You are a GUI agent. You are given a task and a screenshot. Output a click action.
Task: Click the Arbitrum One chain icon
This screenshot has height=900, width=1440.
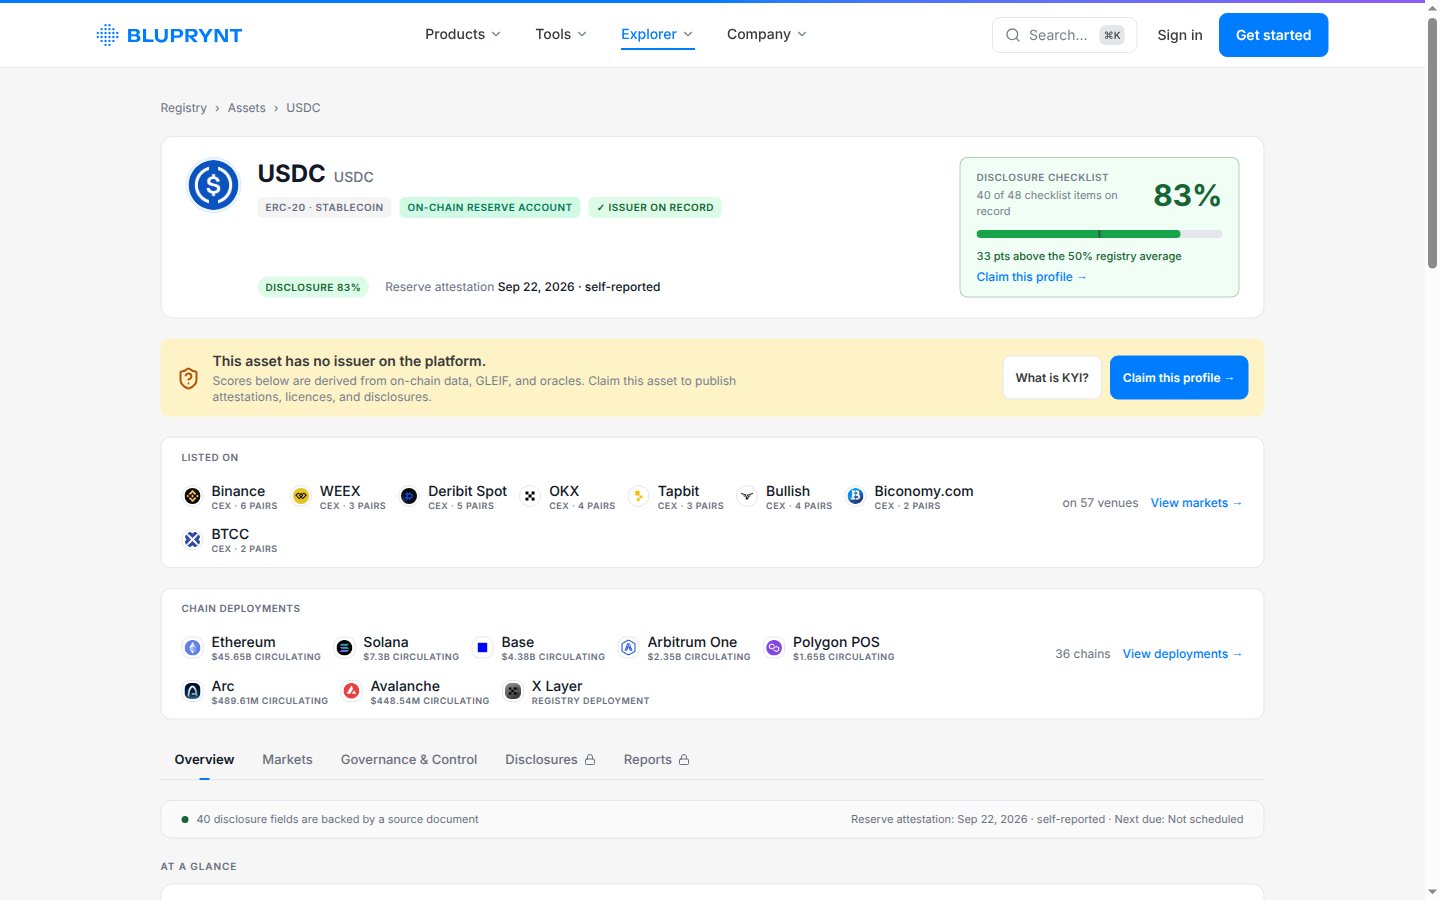[x=628, y=648]
